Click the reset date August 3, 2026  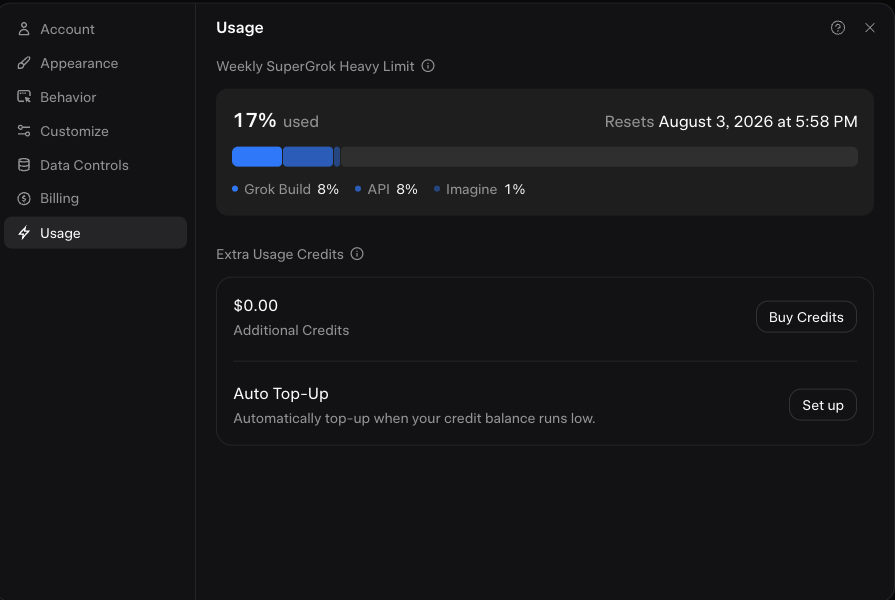[758, 122]
